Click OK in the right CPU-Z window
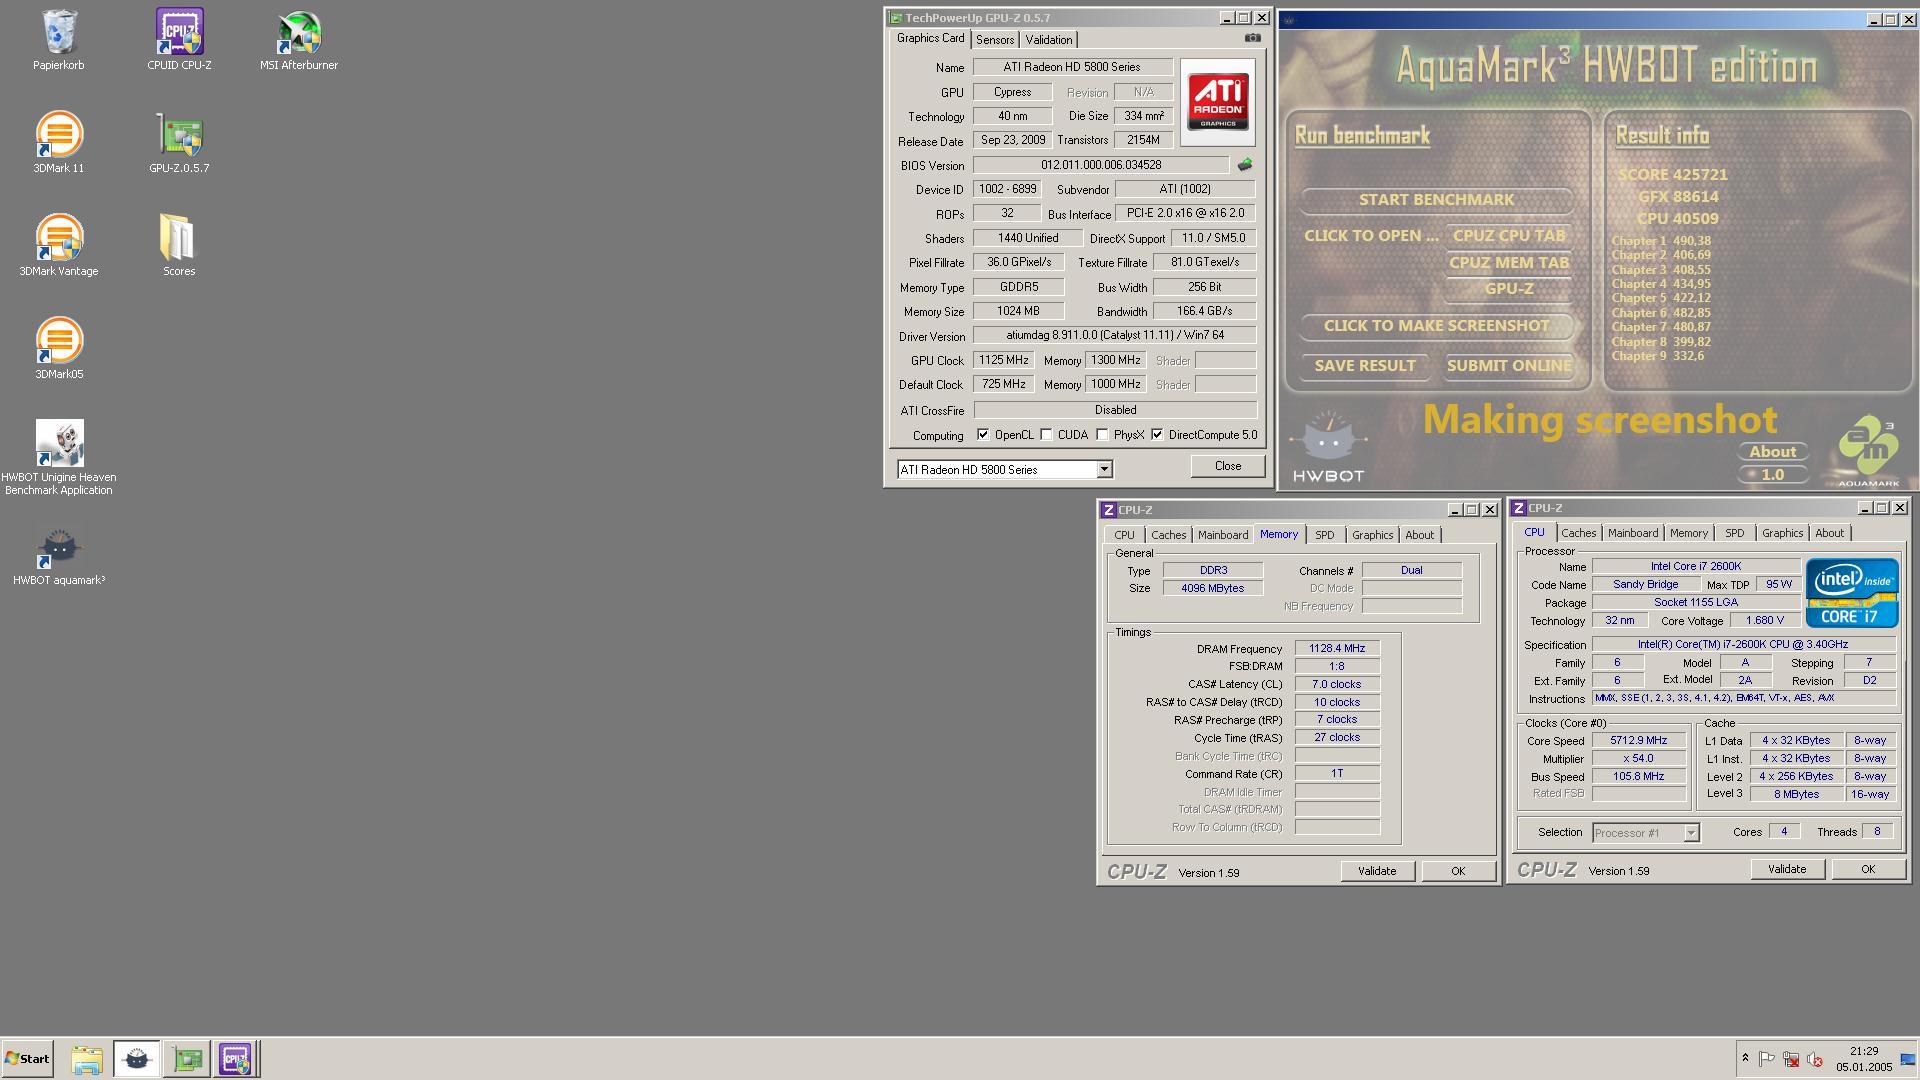The width and height of the screenshot is (1920, 1080). pyautogui.click(x=1868, y=869)
